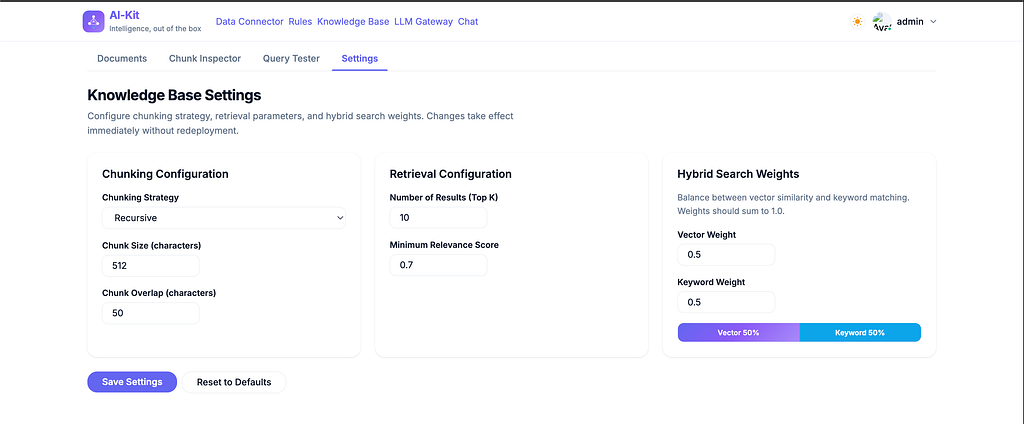Navigate to LLM Gateway
The image size is (1024, 424).
[x=423, y=22]
